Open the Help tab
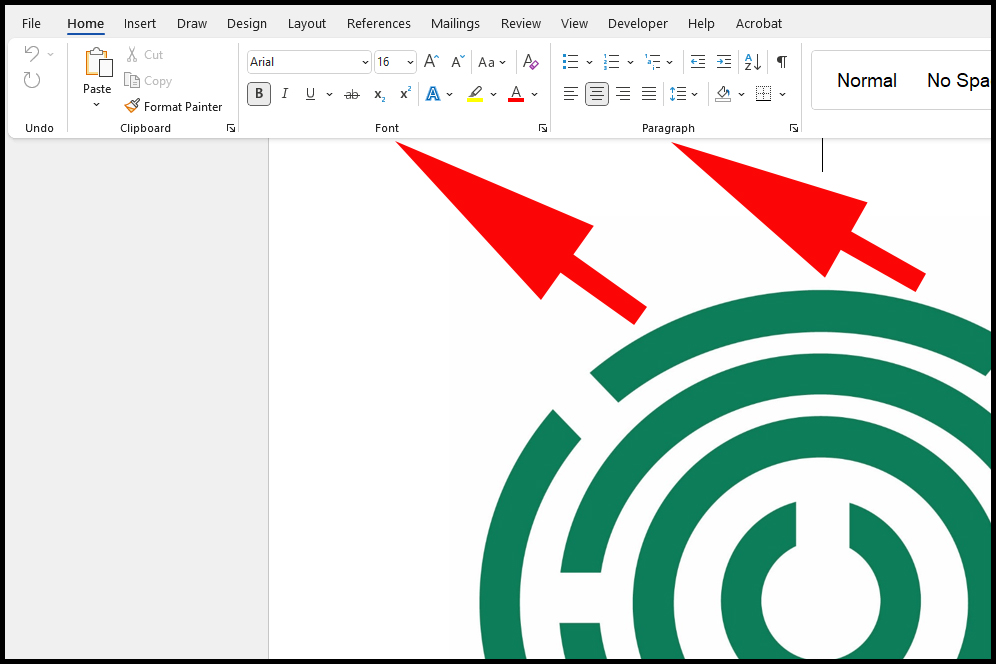The width and height of the screenshot is (996, 664). 701,24
